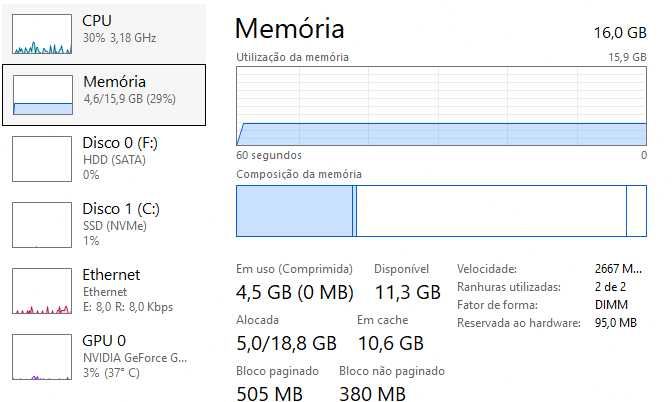Image resolution: width=672 pixels, height=402 pixels.
Task: Click the standby segment of memory composition
Action: (x=490, y=211)
